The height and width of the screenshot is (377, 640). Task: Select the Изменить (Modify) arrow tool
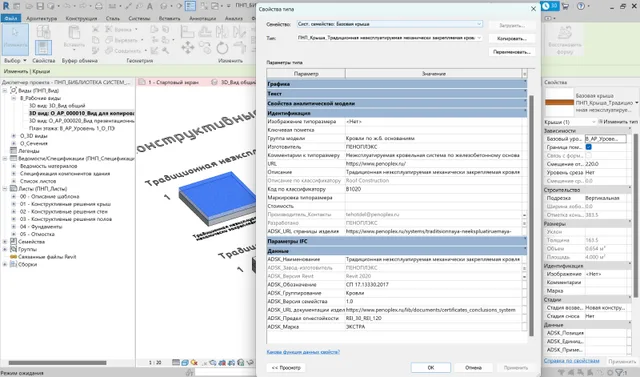click(16, 39)
